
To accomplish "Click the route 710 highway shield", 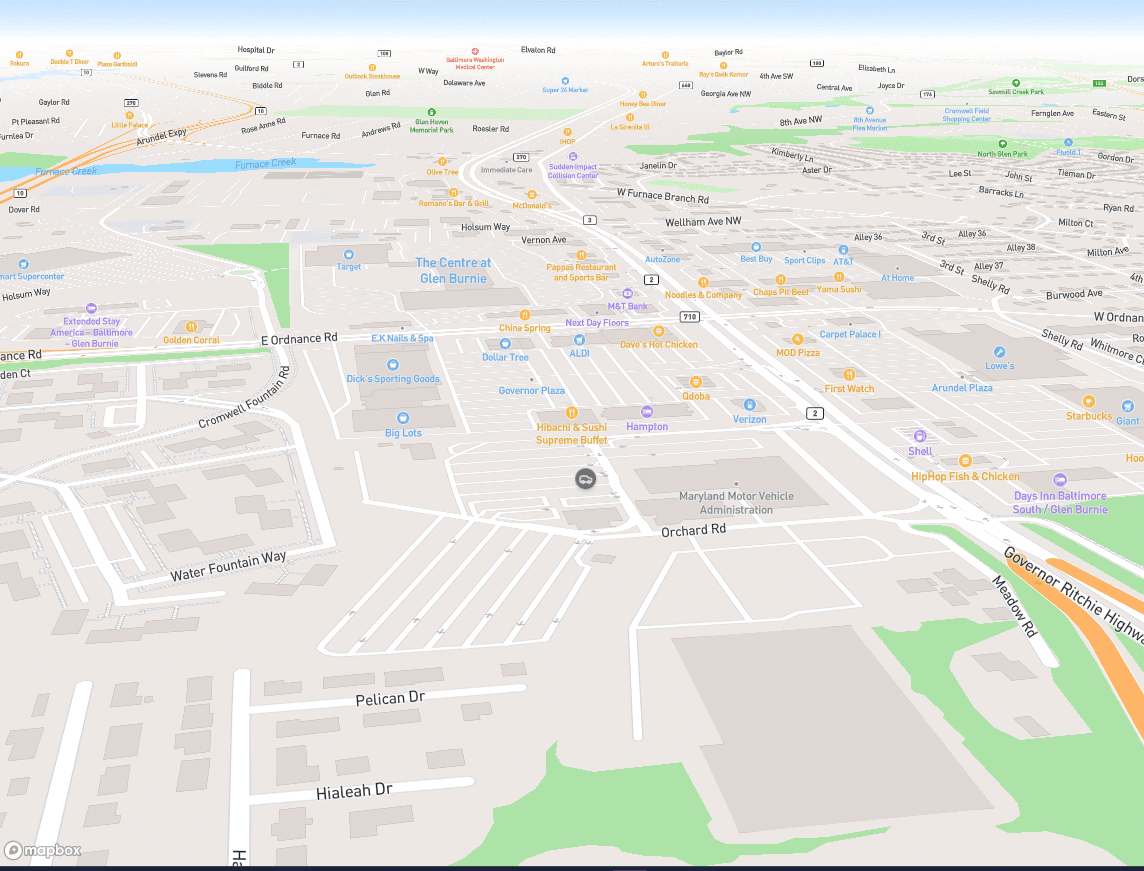I will (x=689, y=317).
